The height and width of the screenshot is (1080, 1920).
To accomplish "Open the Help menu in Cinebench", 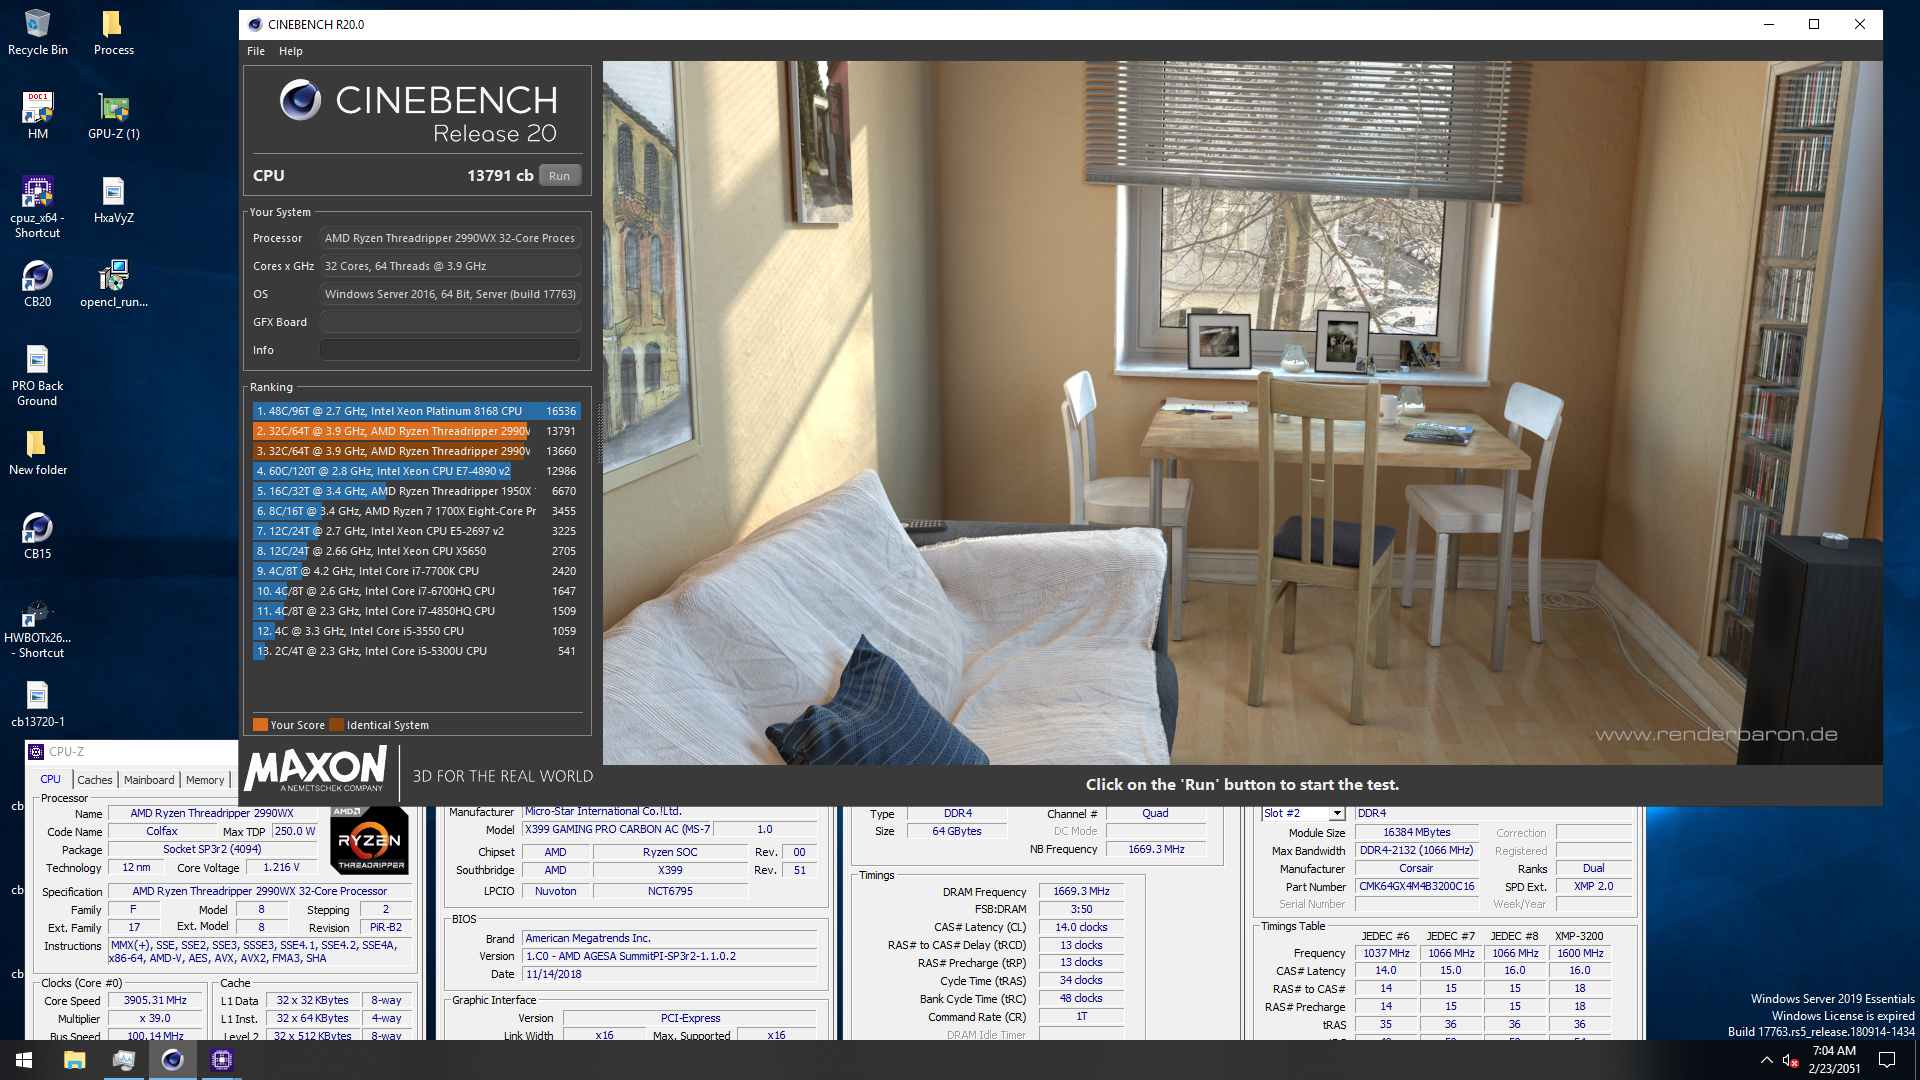I will pyautogui.click(x=290, y=51).
